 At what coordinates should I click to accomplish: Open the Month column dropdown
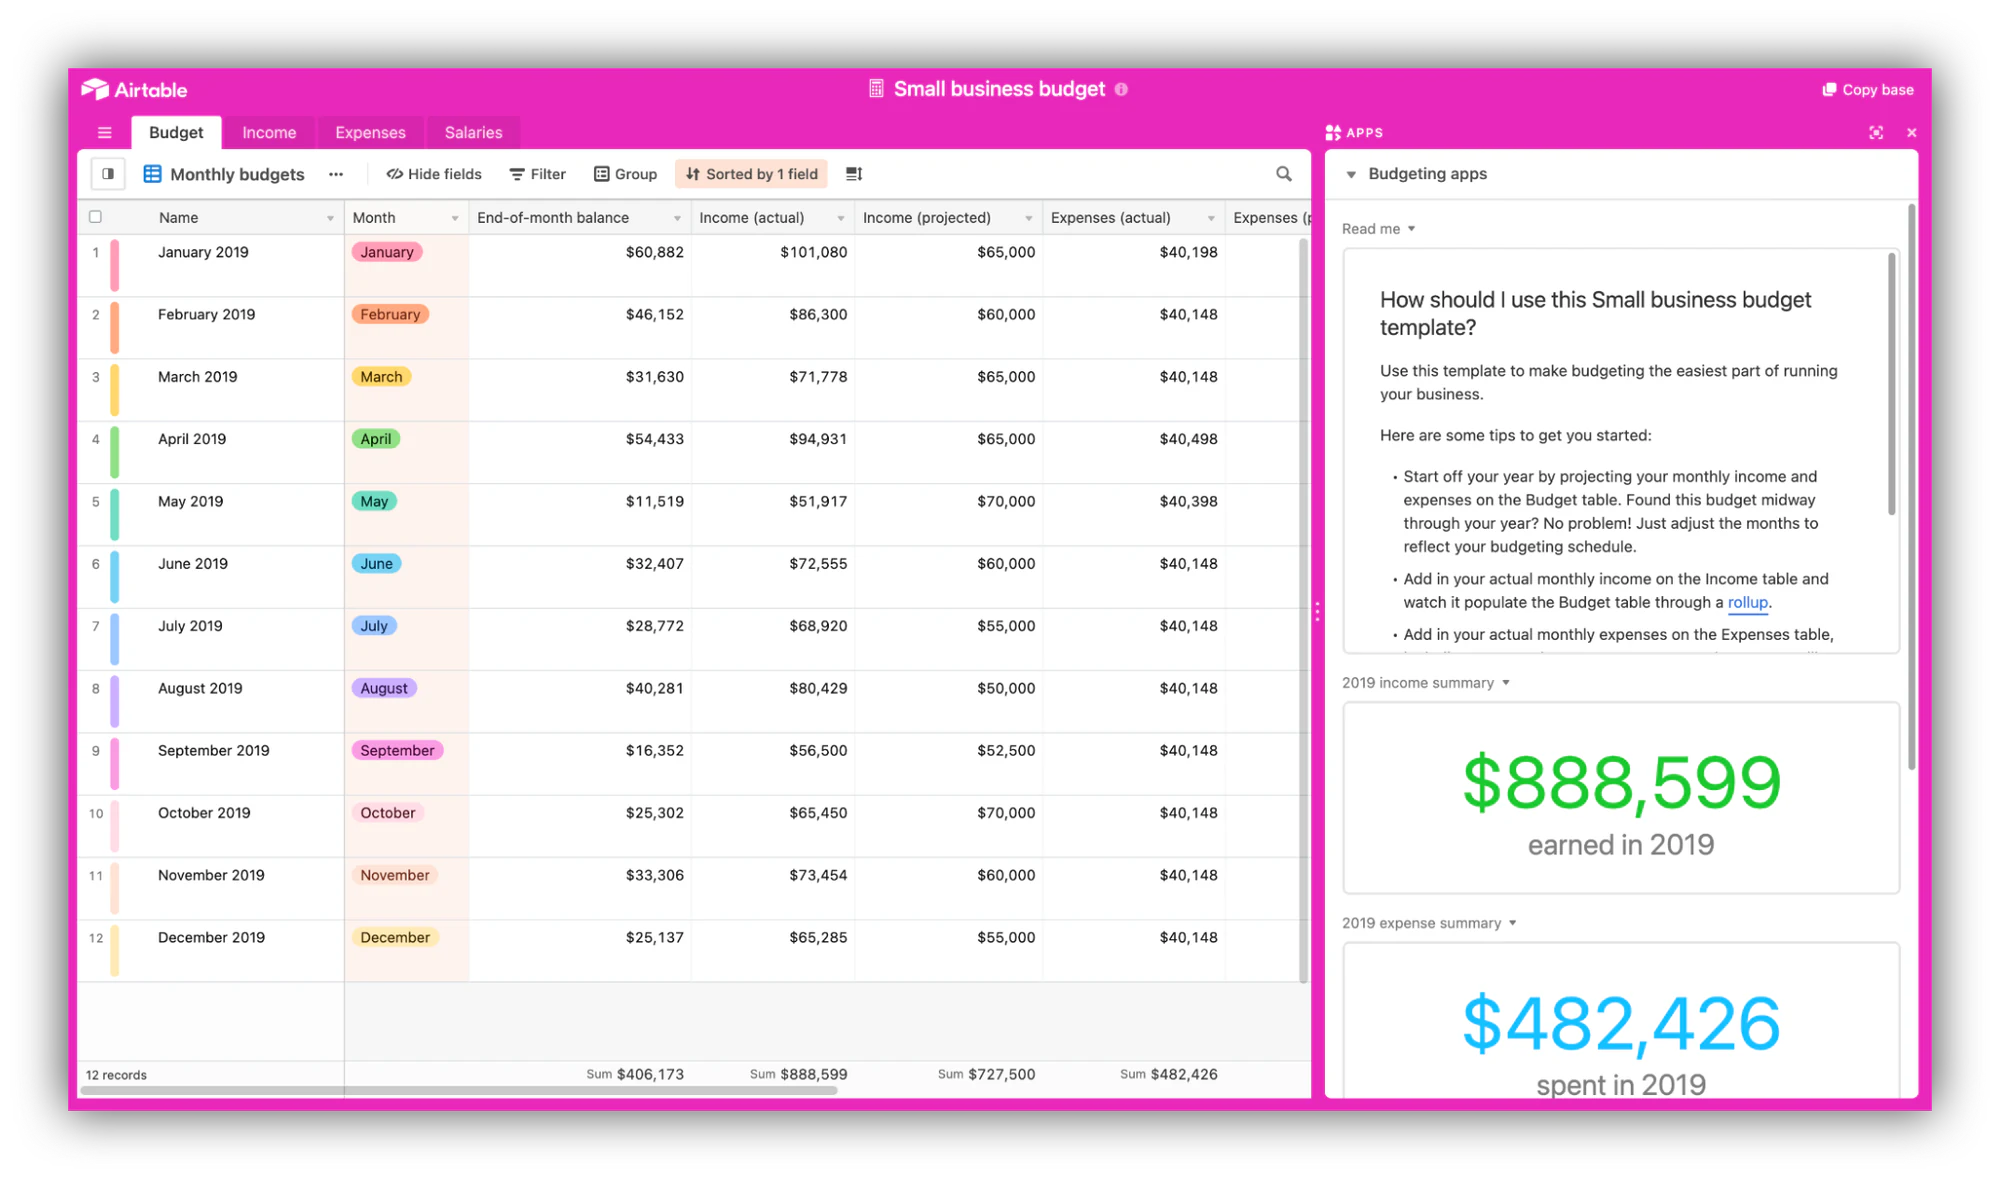pyautogui.click(x=455, y=218)
